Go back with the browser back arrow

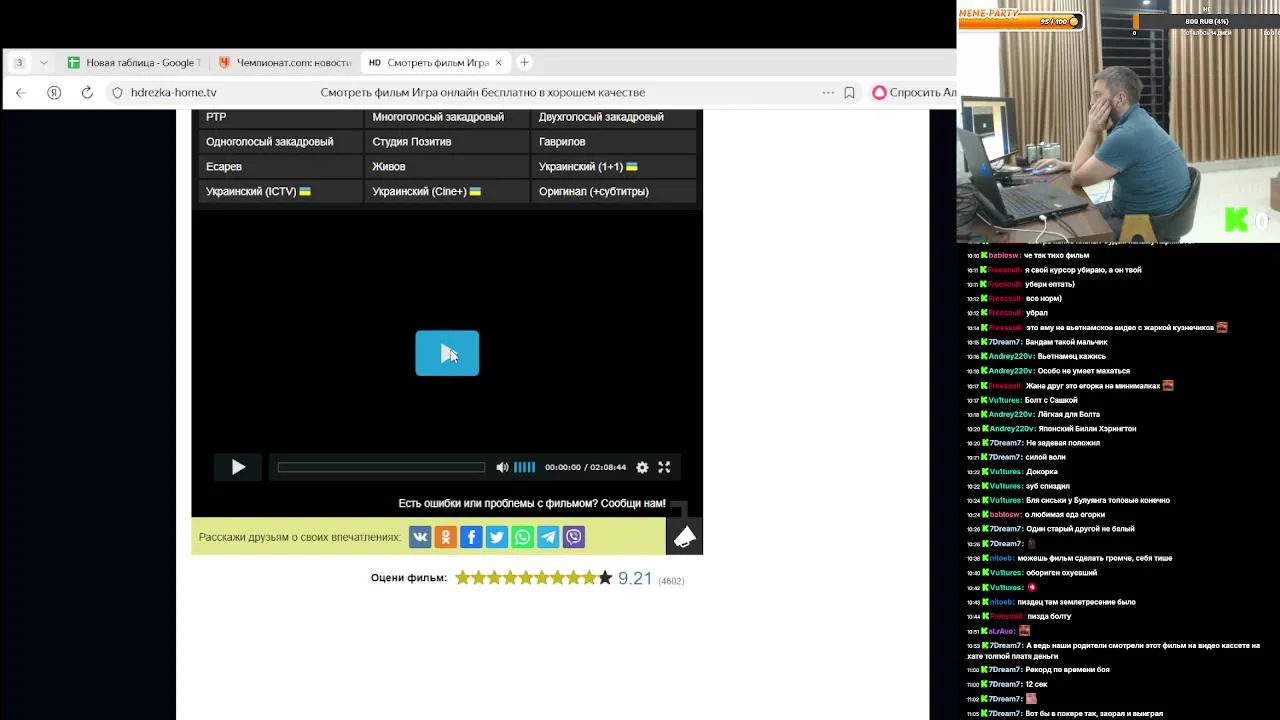click(21, 92)
